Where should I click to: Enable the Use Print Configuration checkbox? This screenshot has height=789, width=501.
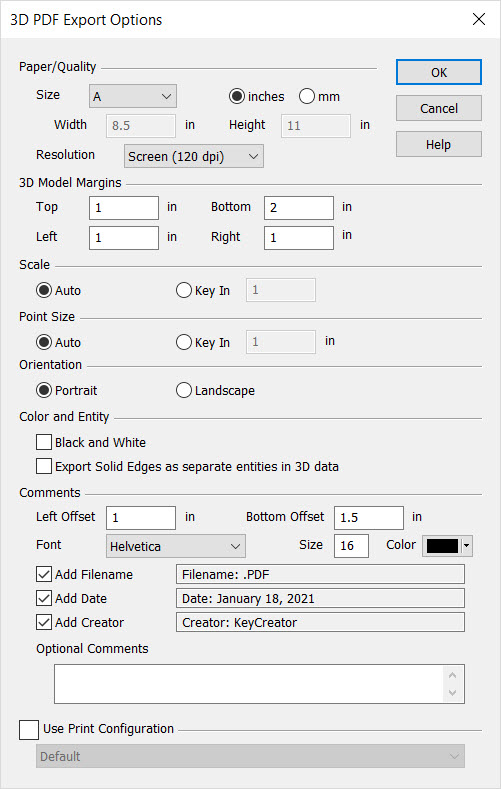[29, 730]
